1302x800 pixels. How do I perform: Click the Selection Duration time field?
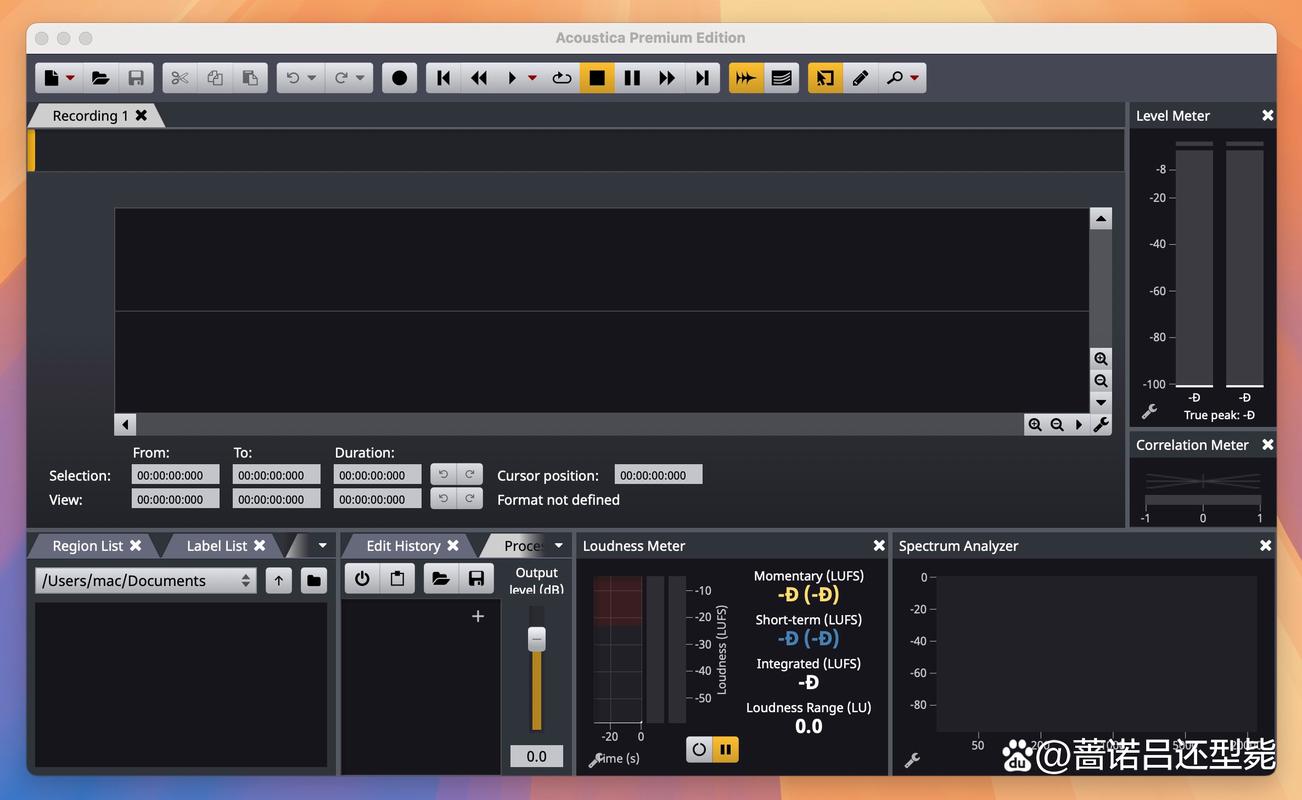377,475
